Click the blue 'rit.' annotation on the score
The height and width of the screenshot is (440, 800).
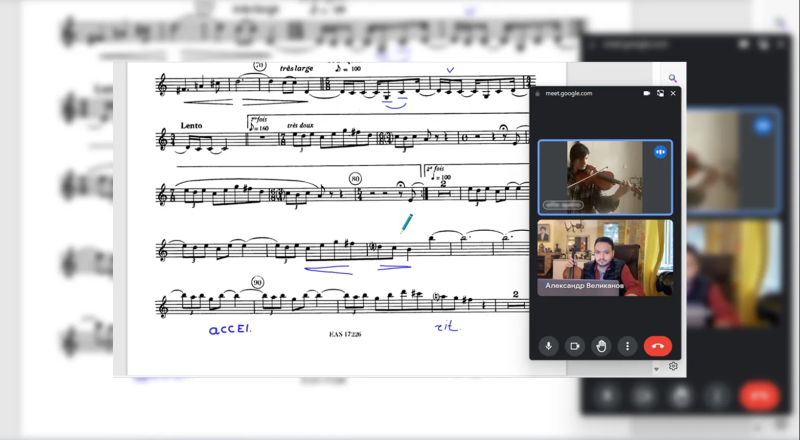coord(447,327)
